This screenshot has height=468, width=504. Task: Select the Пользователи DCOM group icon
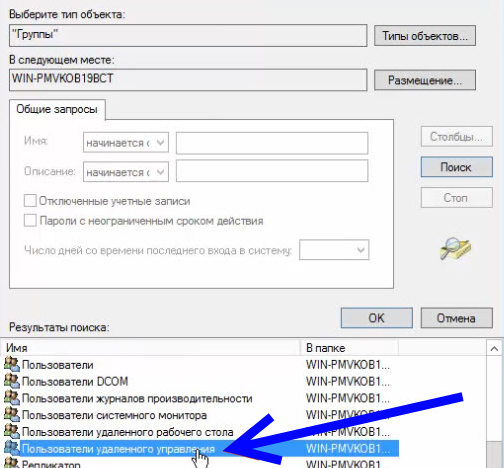(x=12, y=381)
